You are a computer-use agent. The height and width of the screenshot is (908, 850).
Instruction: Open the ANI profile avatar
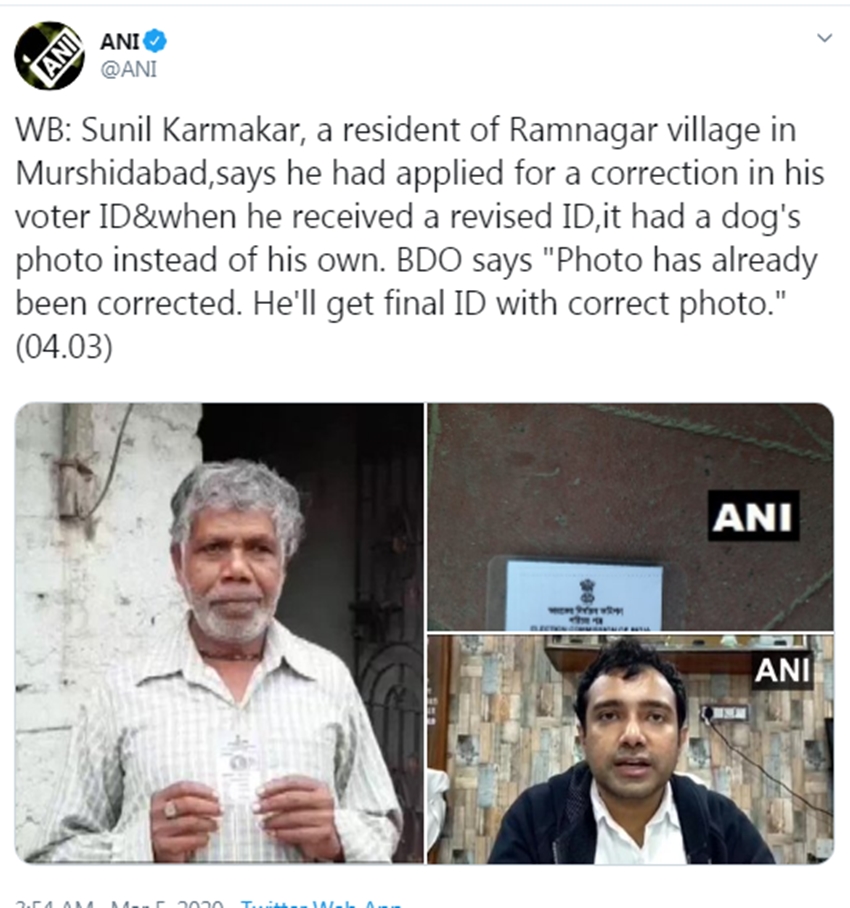pos(49,56)
